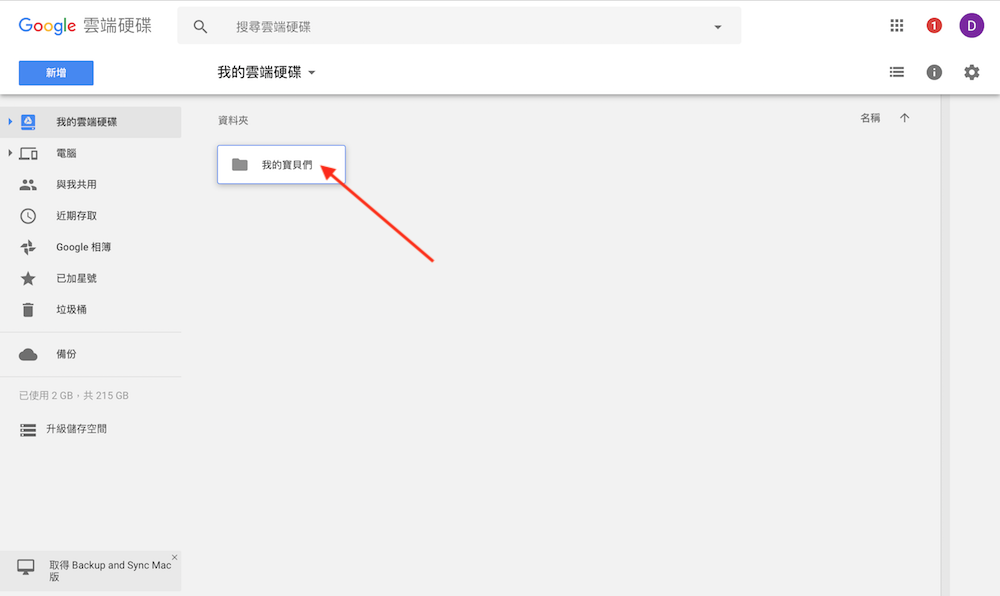
Task: Click the 已加星號 star icon
Action: [x=28, y=278]
